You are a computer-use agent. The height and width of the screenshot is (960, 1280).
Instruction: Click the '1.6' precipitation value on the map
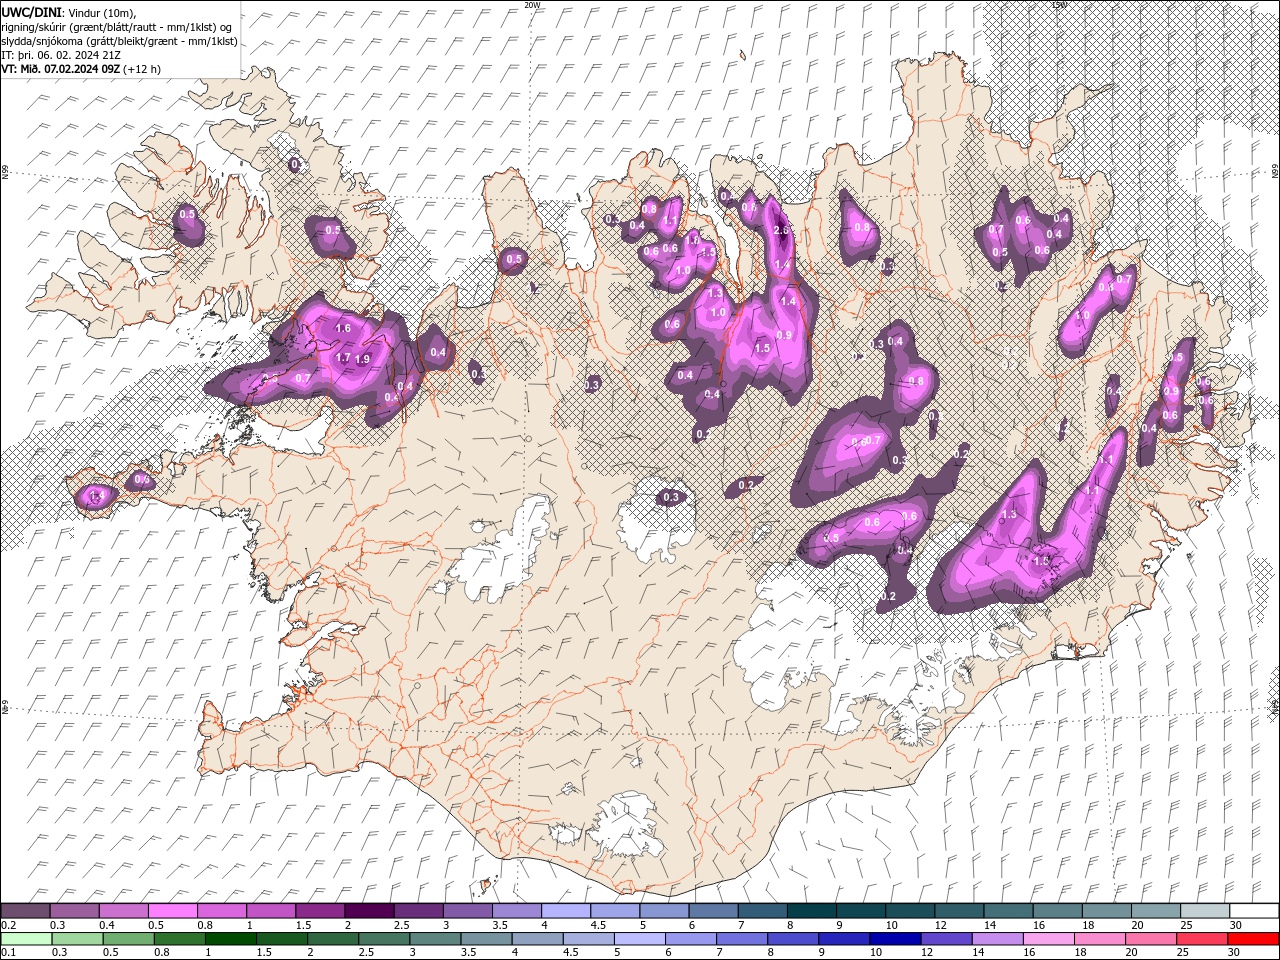[x=344, y=328]
